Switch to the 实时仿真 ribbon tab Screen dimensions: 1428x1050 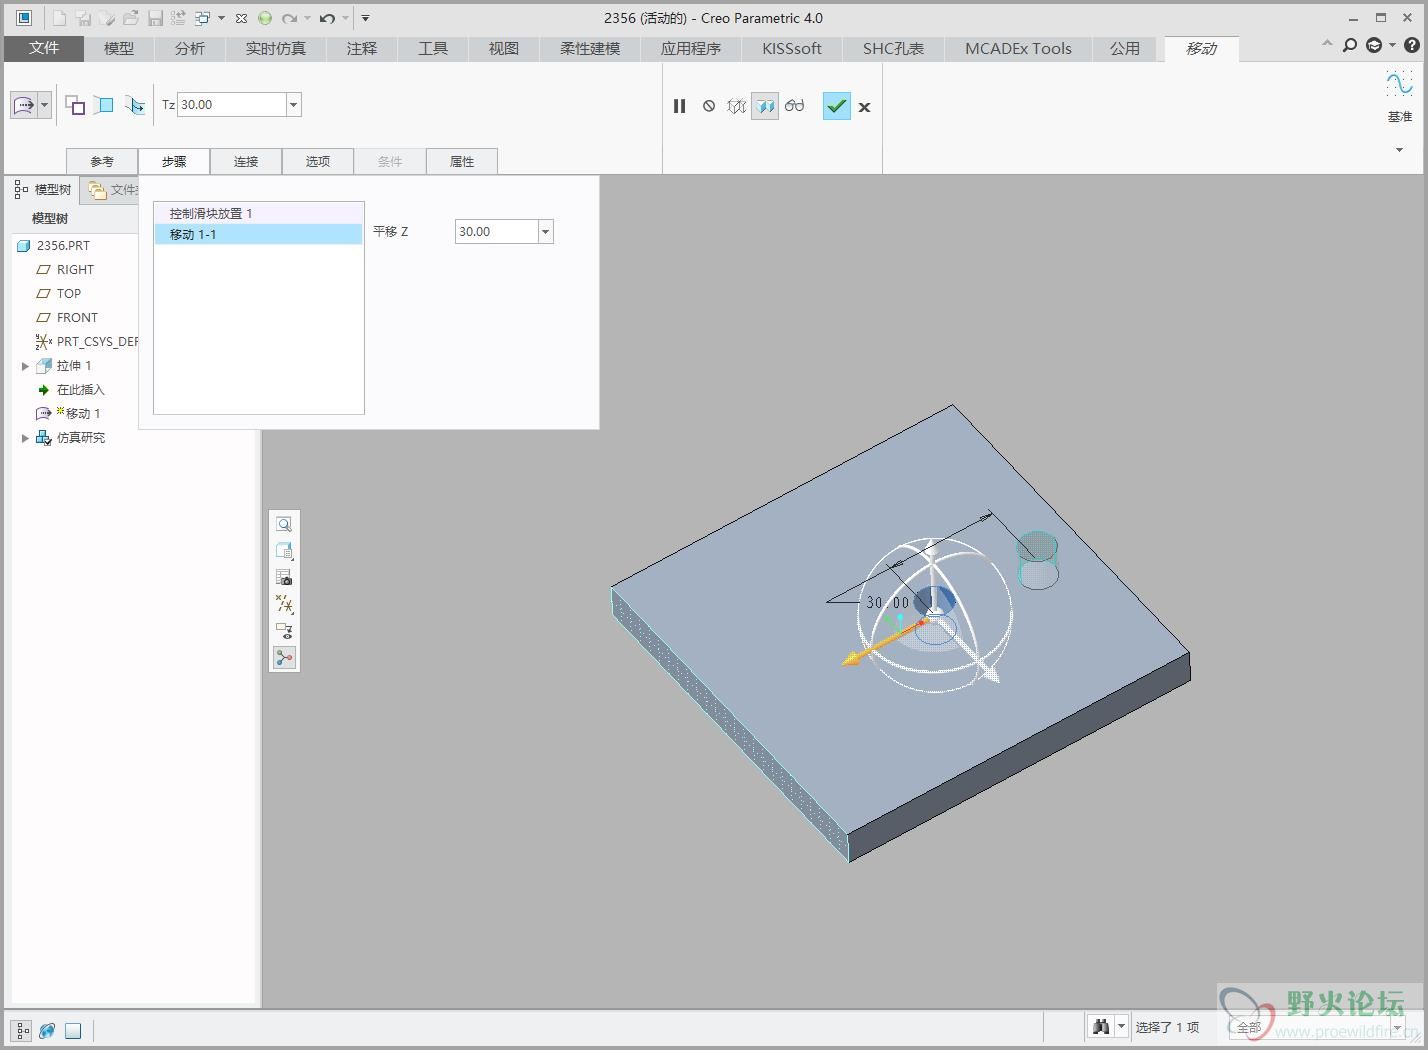[276, 49]
